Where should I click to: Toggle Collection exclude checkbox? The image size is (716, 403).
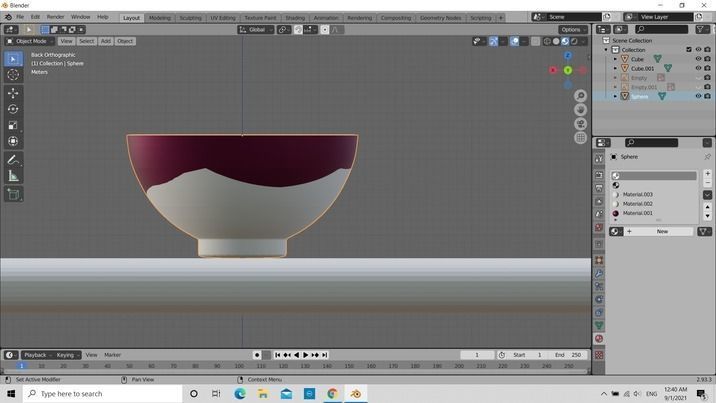(x=689, y=49)
